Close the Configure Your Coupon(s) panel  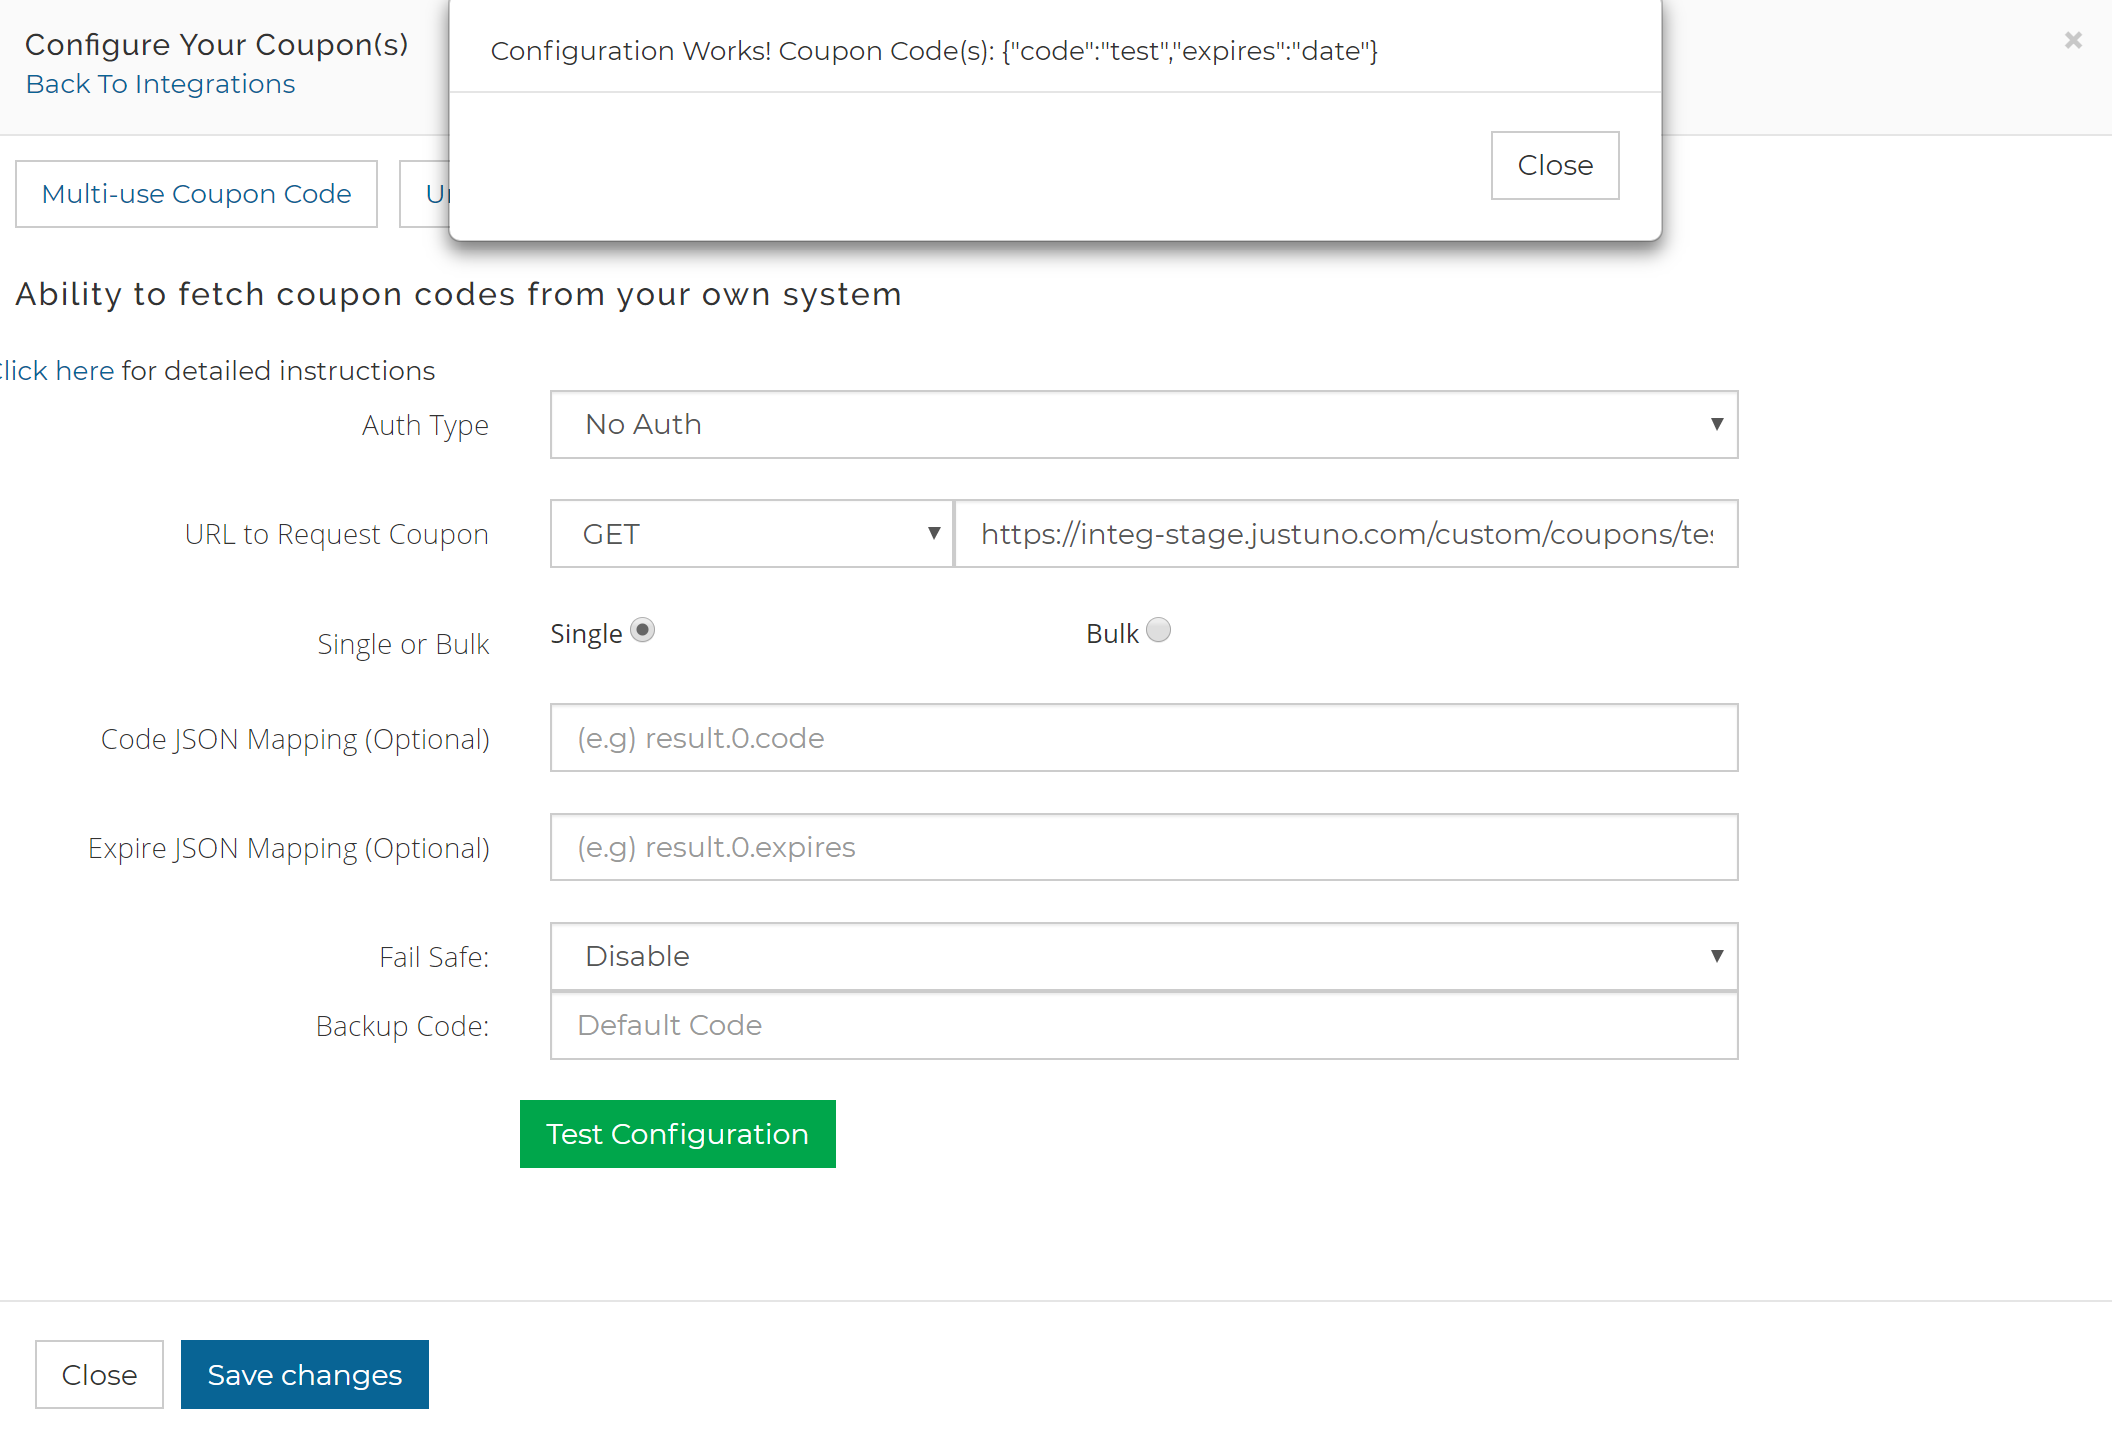[x=98, y=1374]
